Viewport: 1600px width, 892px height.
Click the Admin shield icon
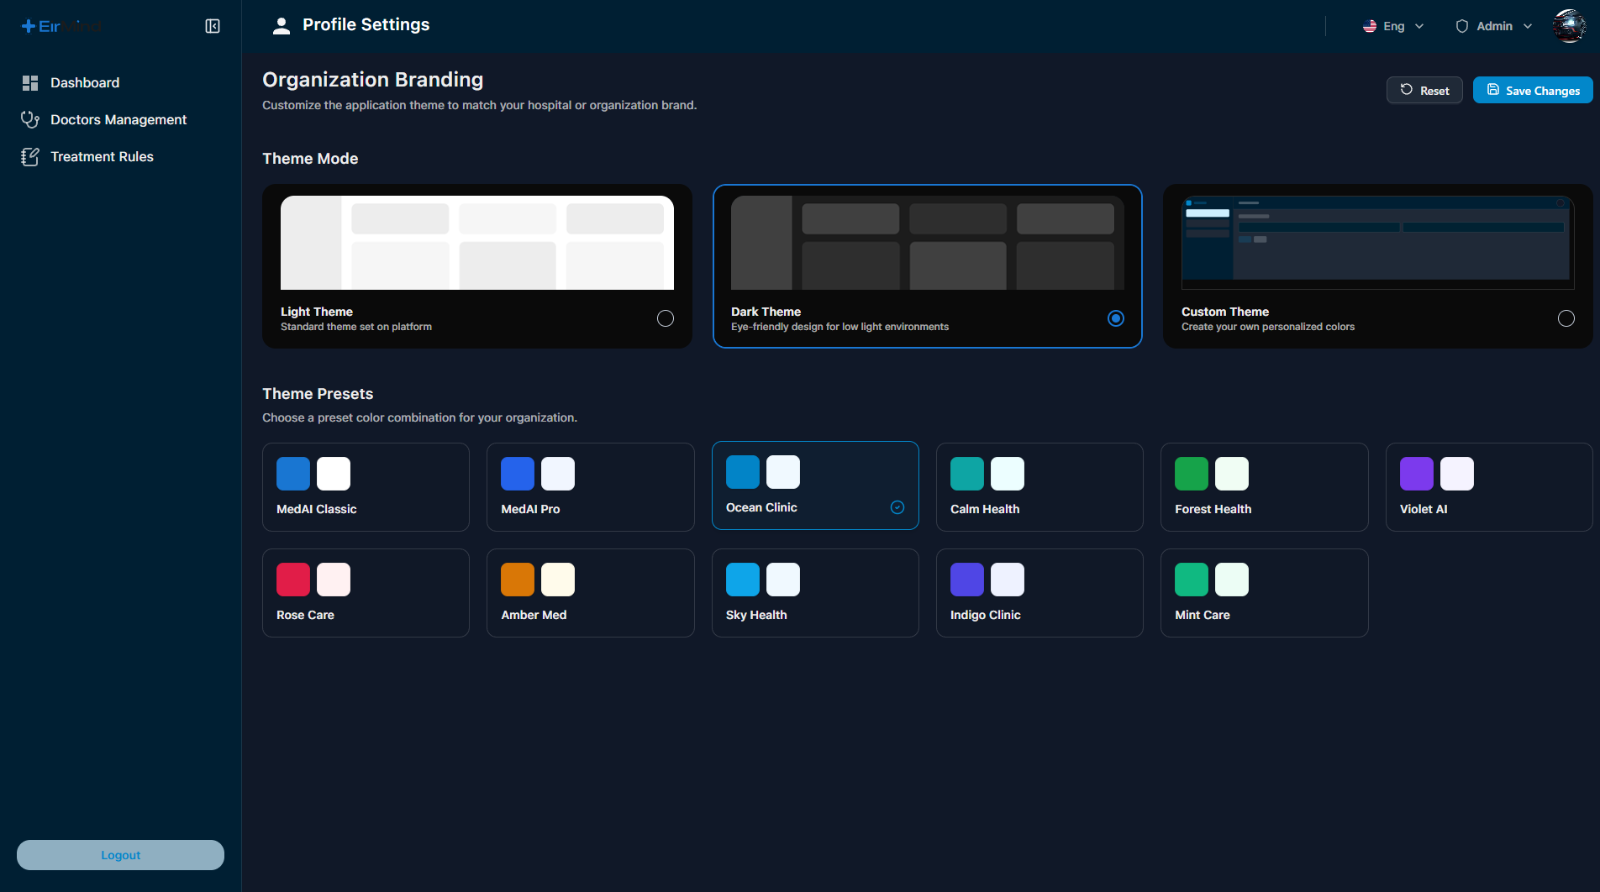click(1462, 26)
